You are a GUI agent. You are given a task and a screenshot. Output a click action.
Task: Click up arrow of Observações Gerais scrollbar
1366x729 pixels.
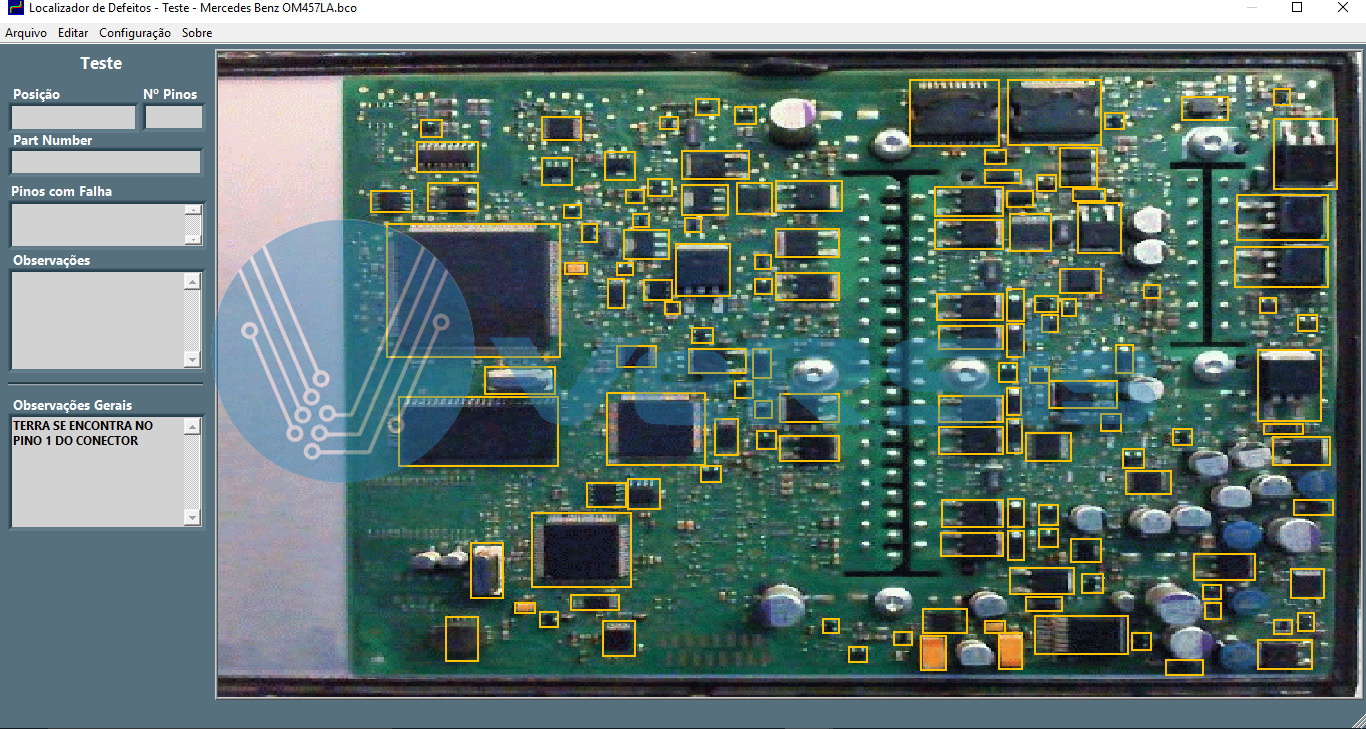pyautogui.click(x=193, y=426)
